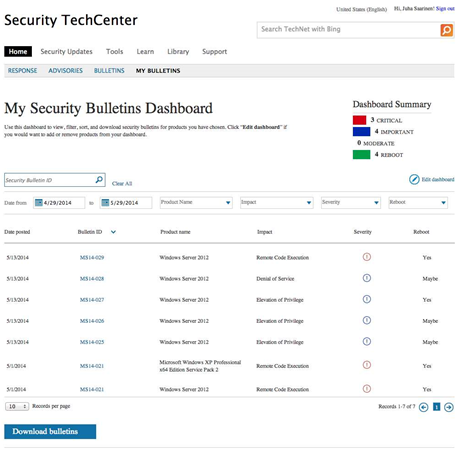
Task: Go to the ADVISORIES sub-tab
Action: tap(66, 71)
